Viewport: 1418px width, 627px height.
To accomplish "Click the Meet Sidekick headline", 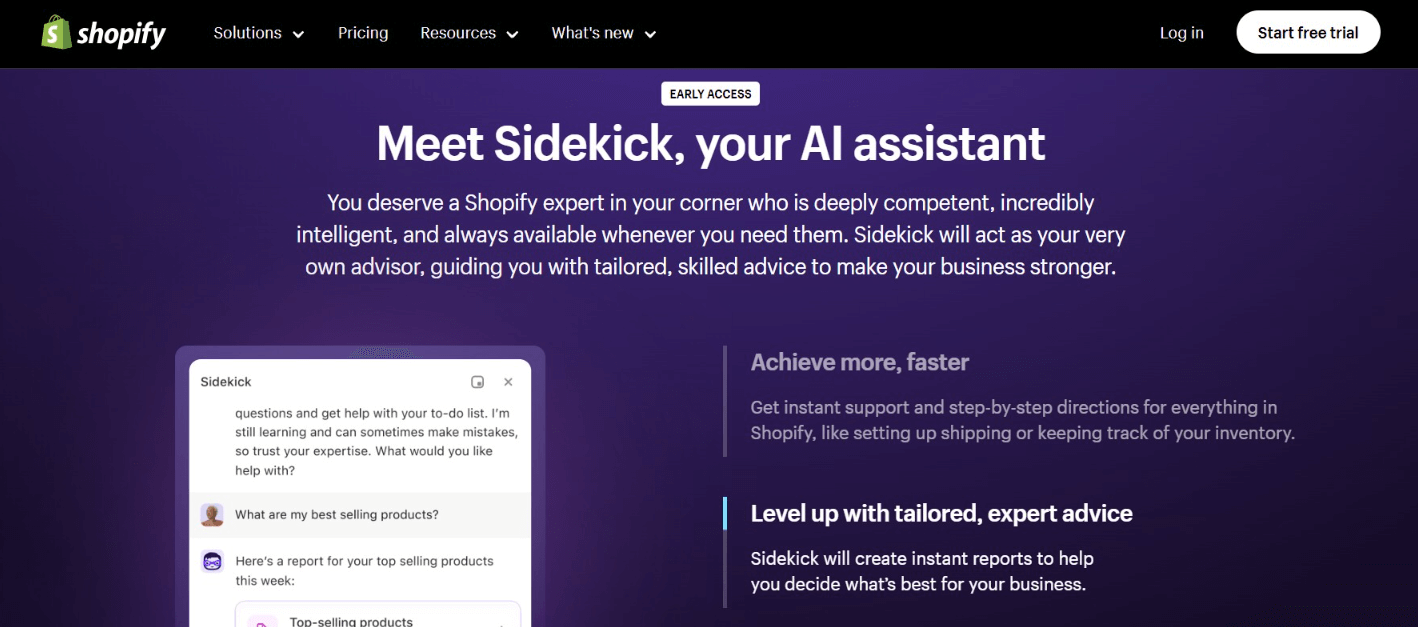I will [x=710, y=144].
